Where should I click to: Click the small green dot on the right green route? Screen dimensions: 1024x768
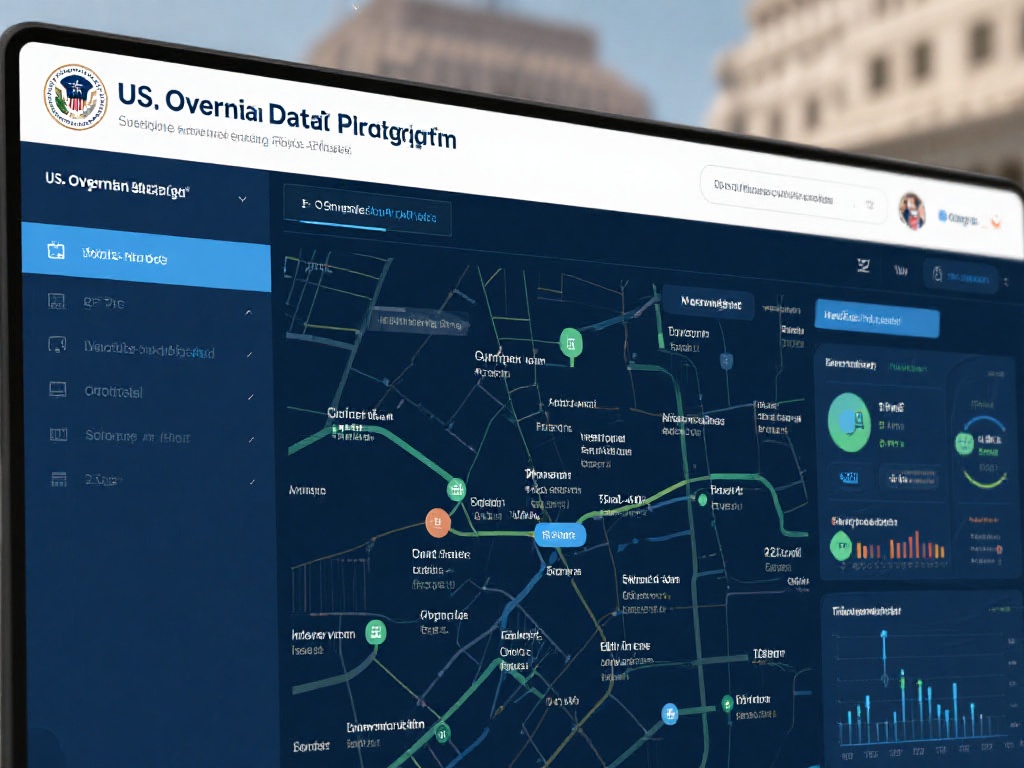point(702,500)
